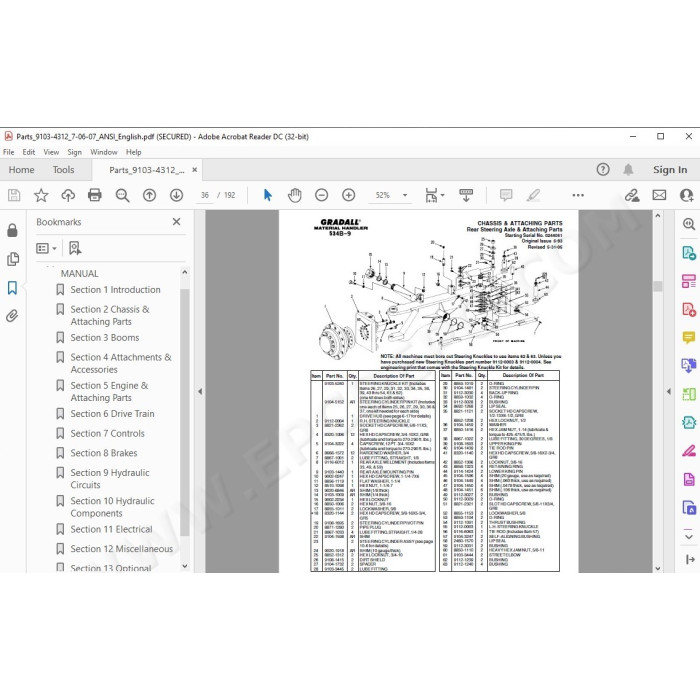The image size is (700, 700).
Task: Open the Help question mark
Action: point(603,170)
